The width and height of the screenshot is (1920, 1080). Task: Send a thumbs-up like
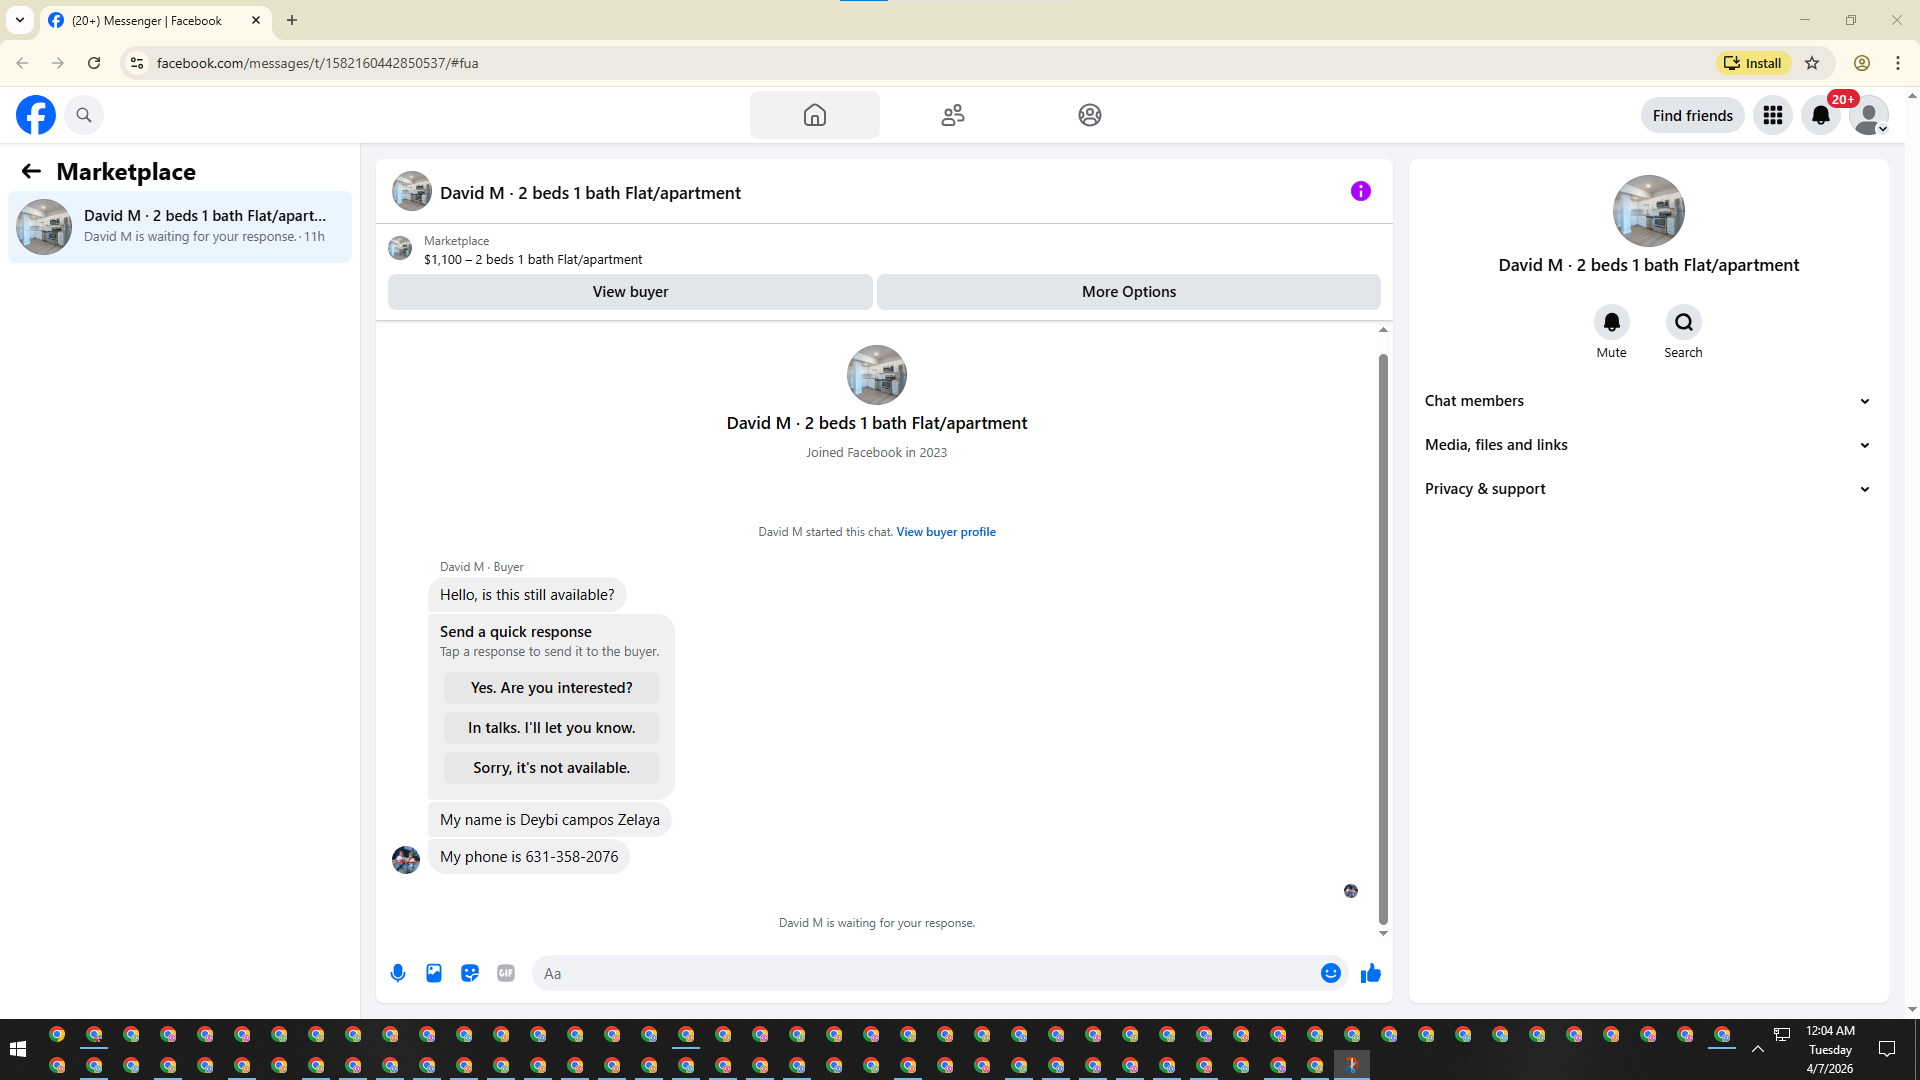1371,973
